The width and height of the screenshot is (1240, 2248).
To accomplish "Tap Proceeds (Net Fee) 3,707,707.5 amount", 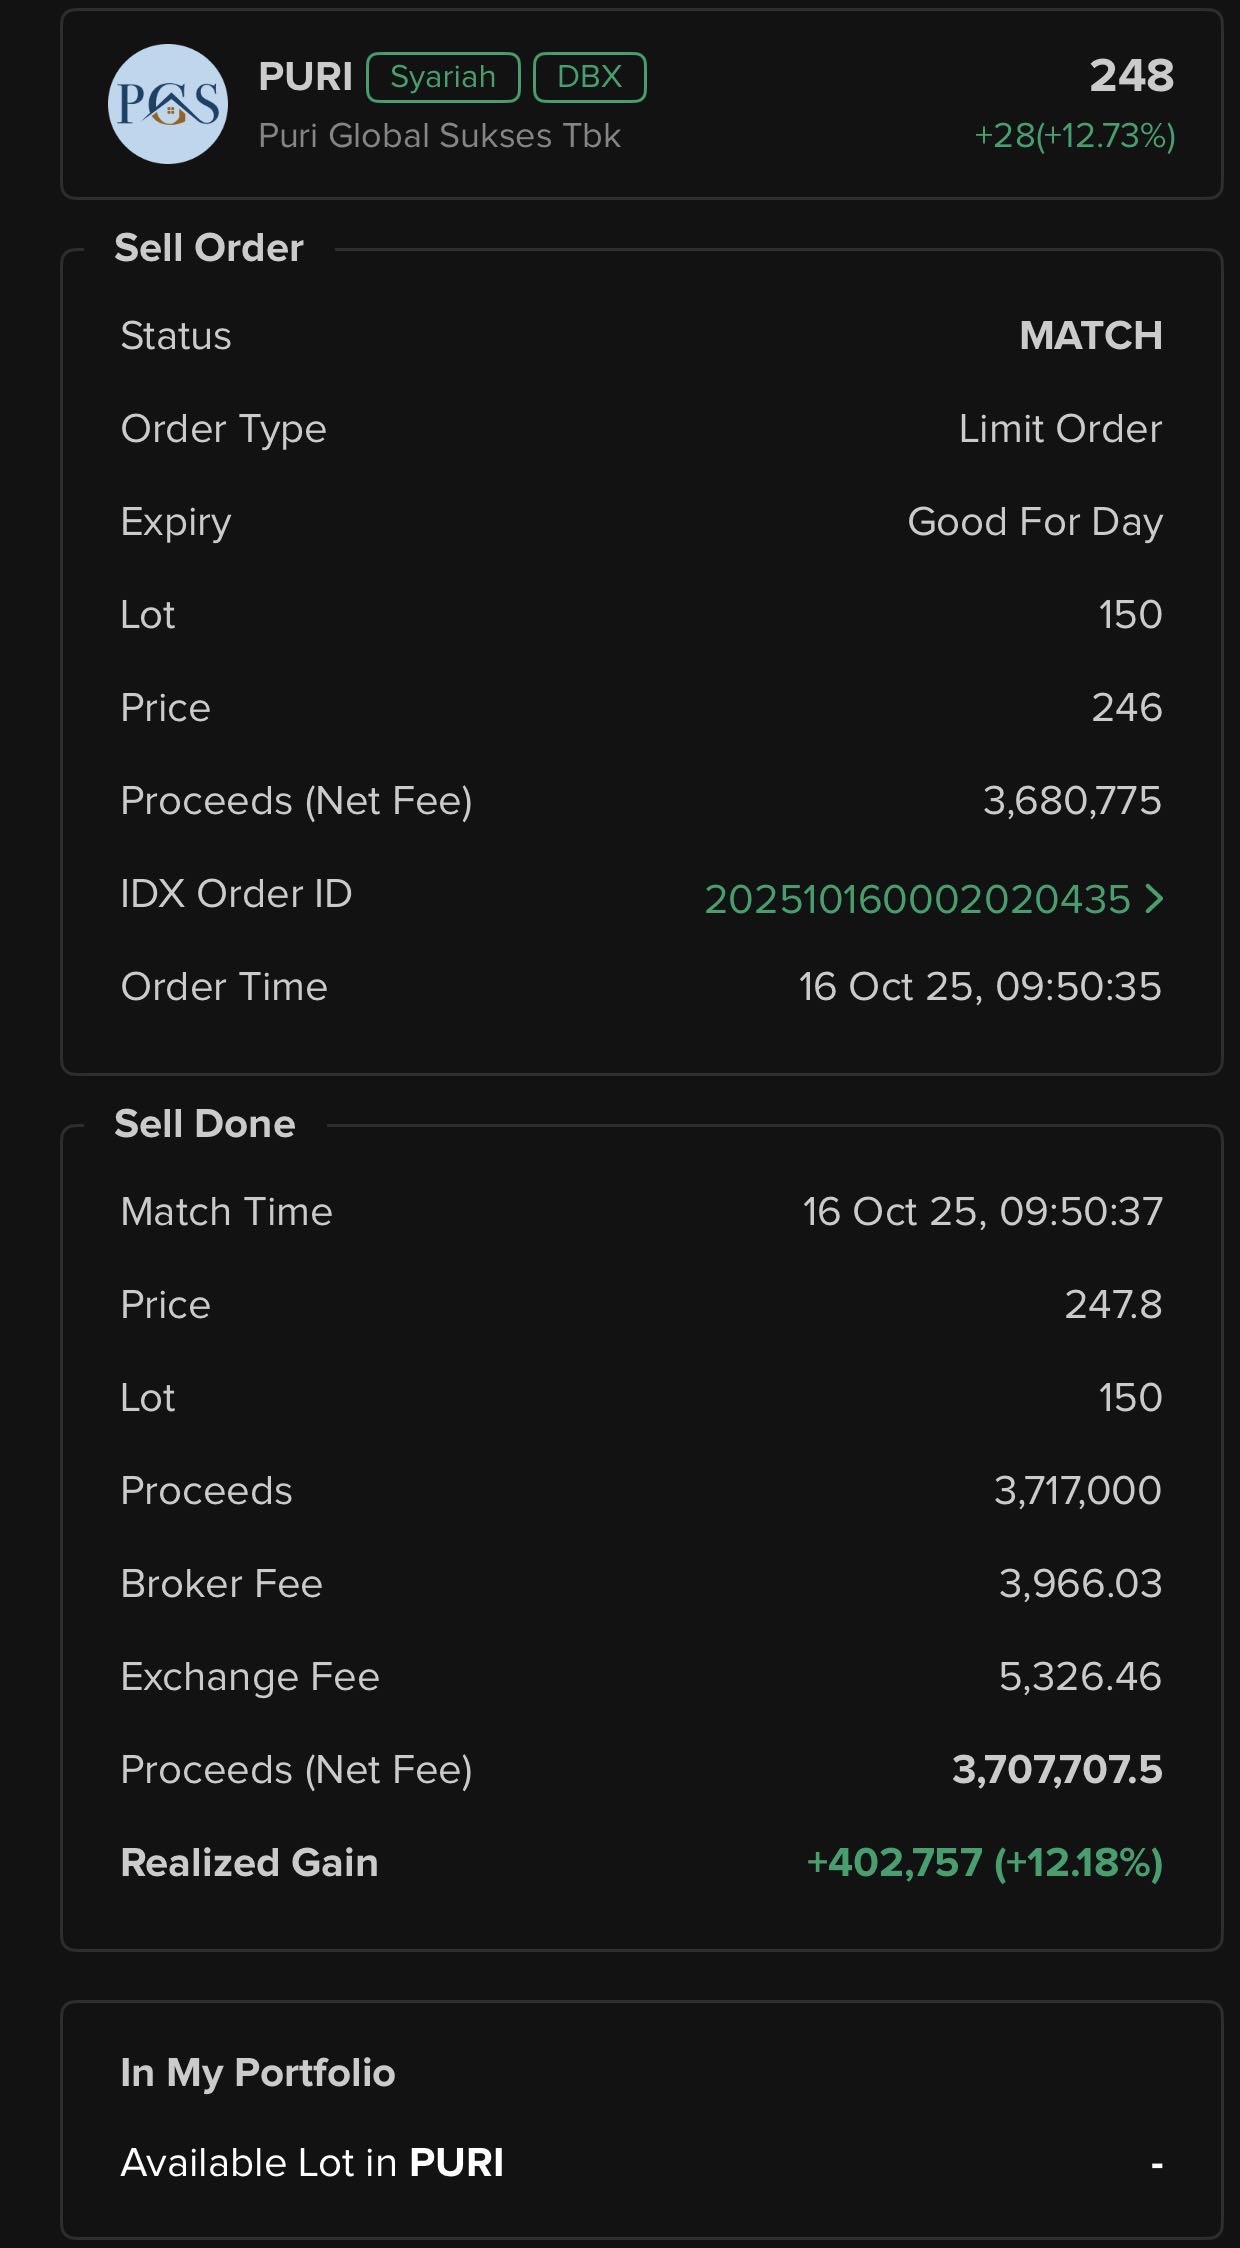I will pos(1057,1770).
